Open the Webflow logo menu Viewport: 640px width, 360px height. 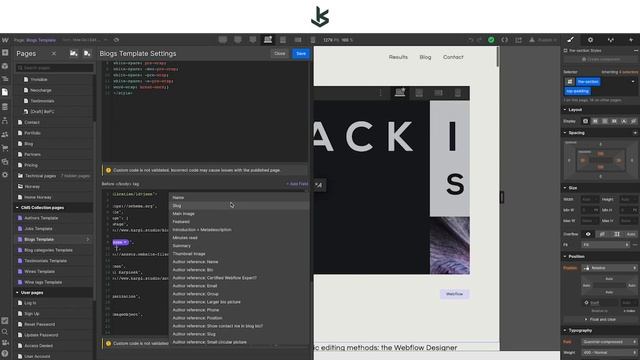[5, 40]
